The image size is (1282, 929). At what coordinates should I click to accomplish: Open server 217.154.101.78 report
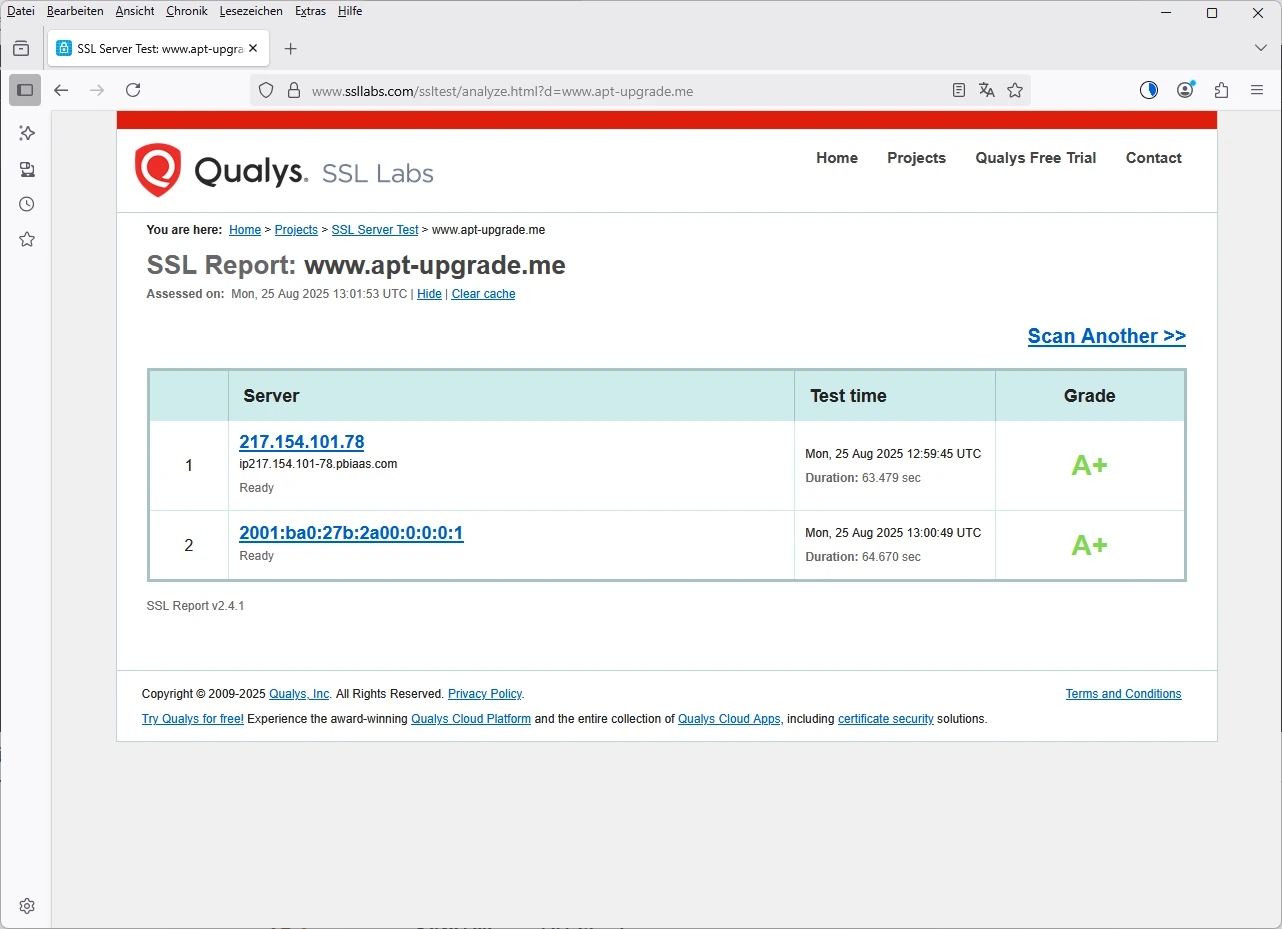[x=302, y=442]
